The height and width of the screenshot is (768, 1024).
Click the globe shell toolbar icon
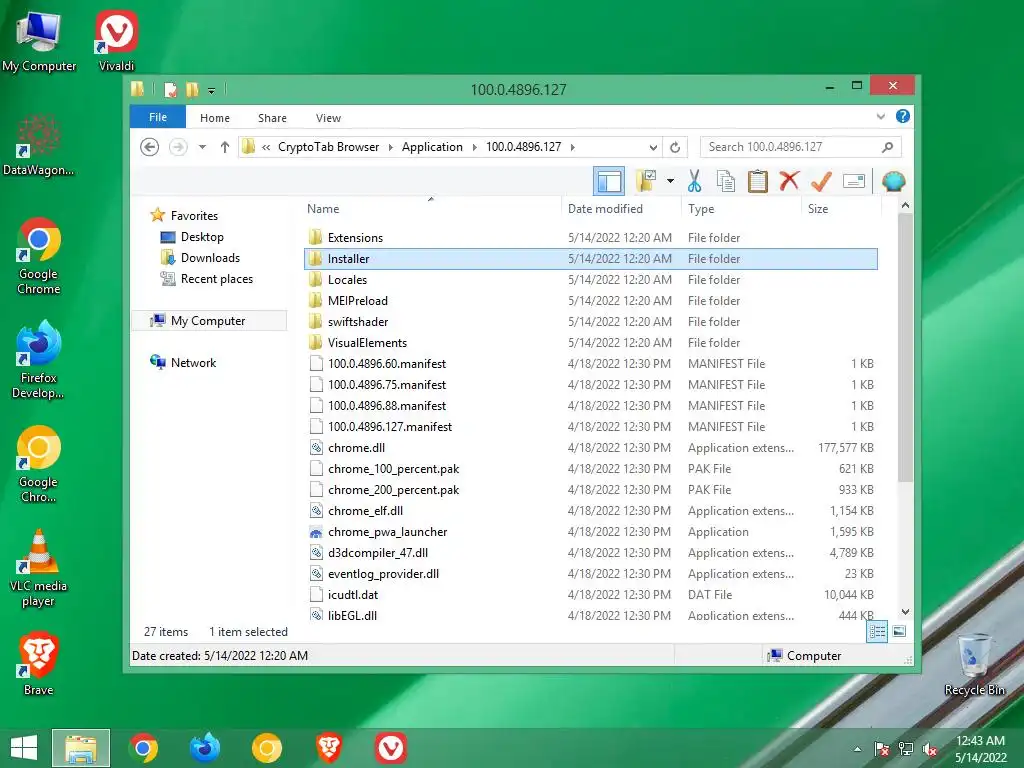(893, 181)
